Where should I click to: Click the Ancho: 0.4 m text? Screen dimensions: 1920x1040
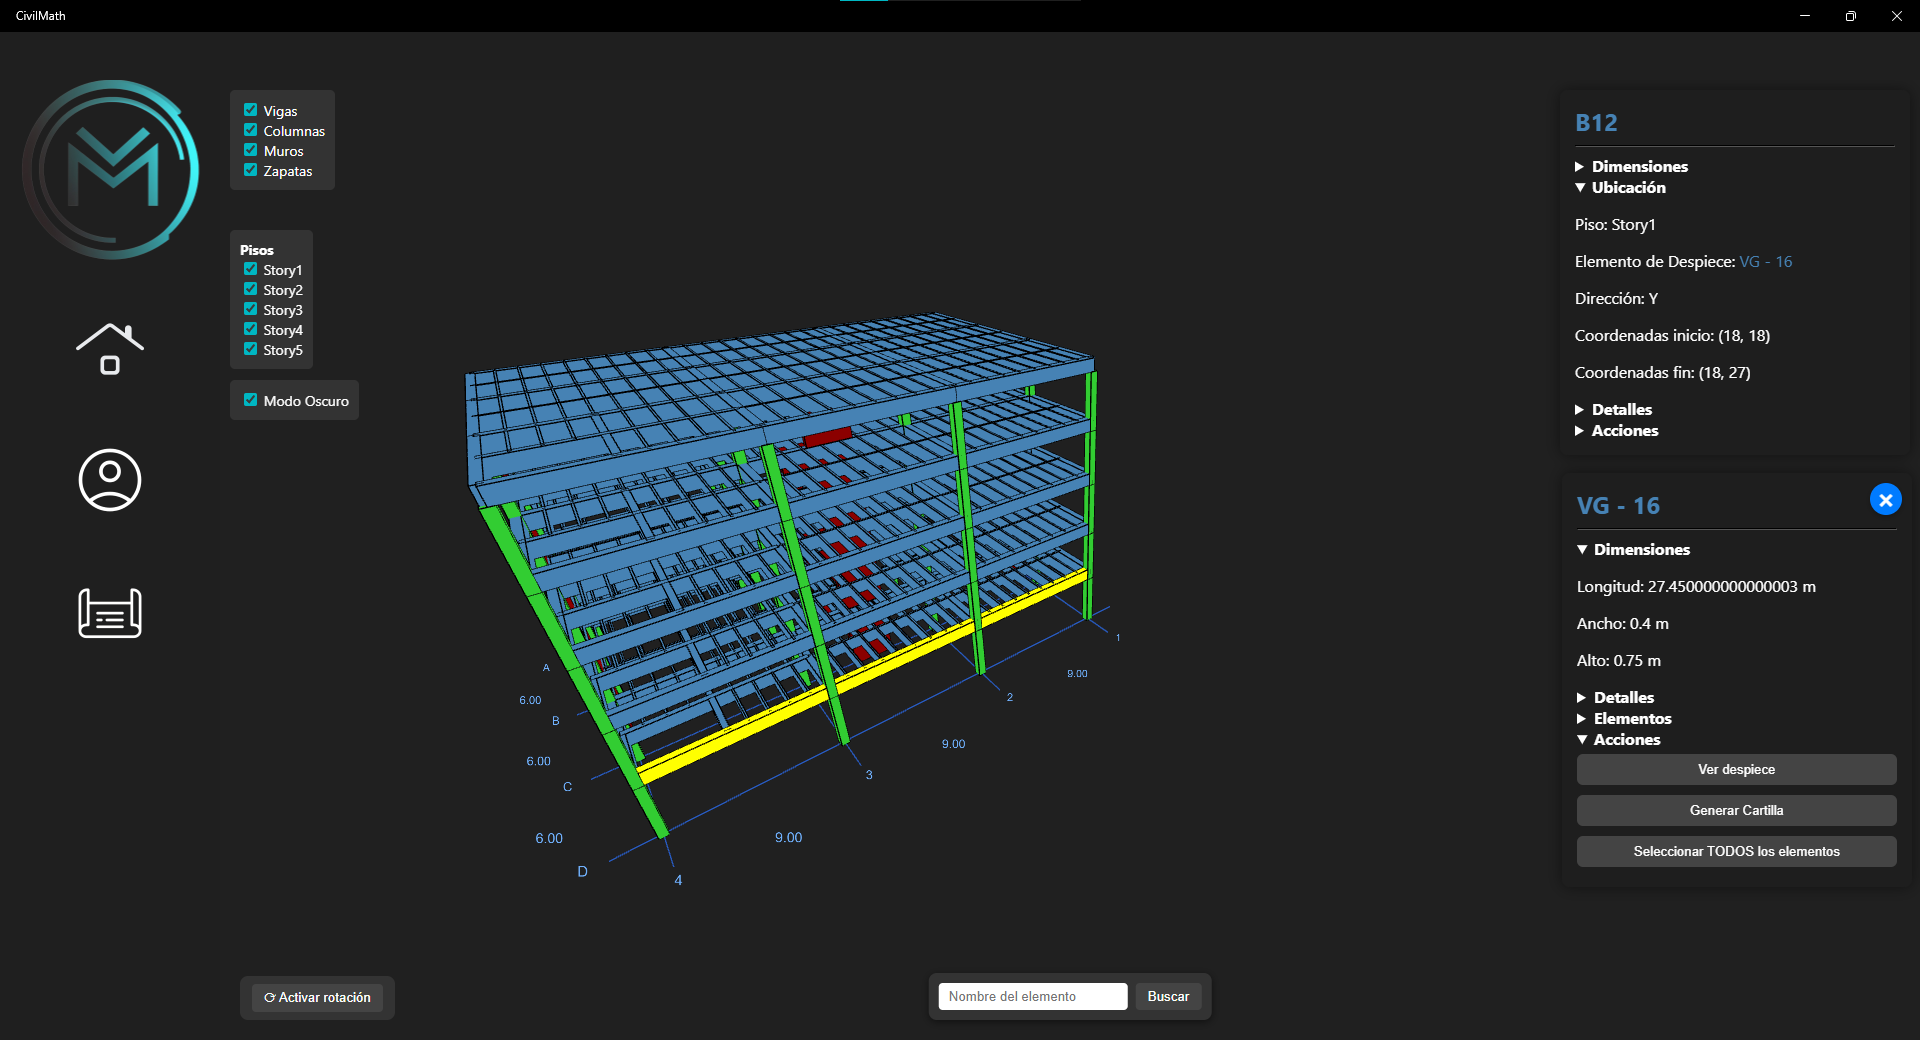[x=1622, y=623]
